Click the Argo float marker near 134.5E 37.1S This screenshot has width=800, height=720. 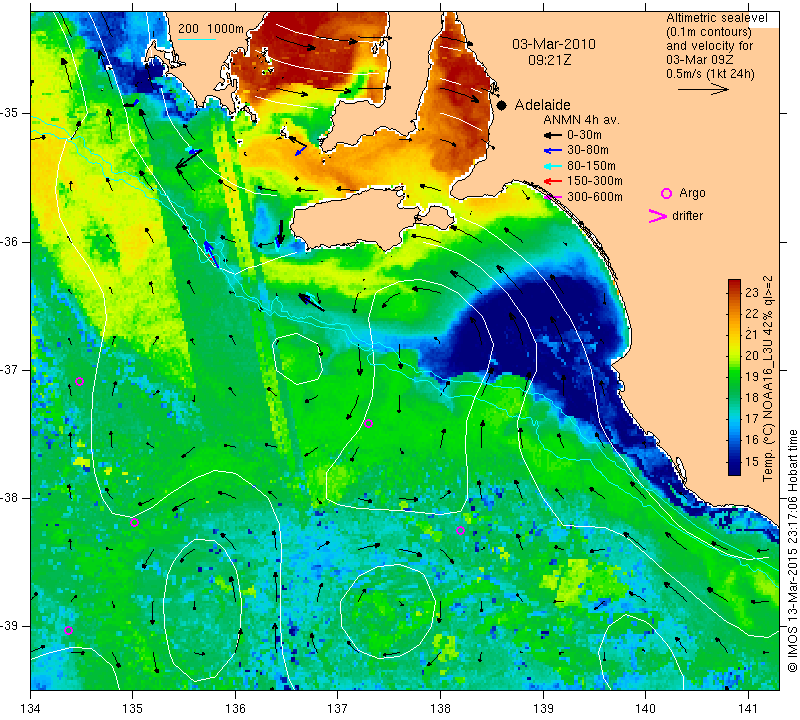[x=79, y=381]
